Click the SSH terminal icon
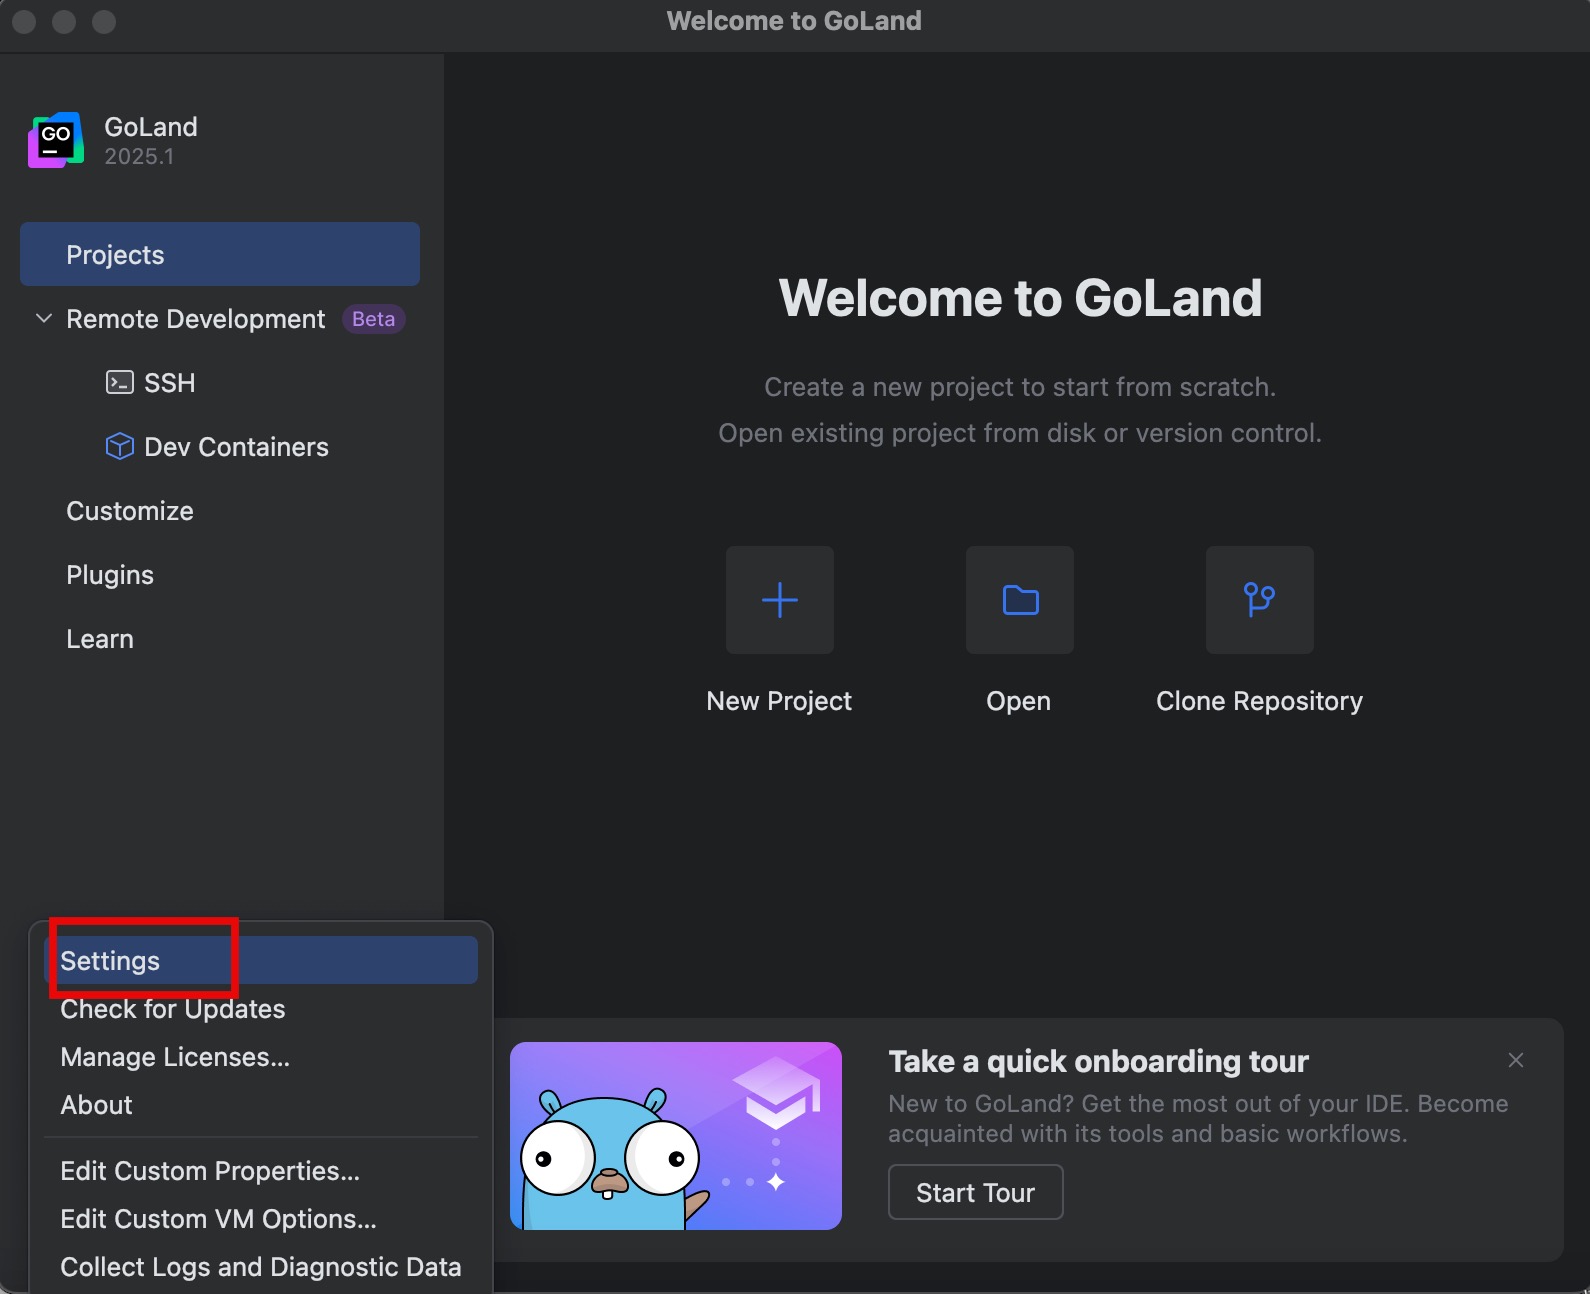This screenshot has width=1590, height=1294. pyautogui.click(x=120, y=383)
